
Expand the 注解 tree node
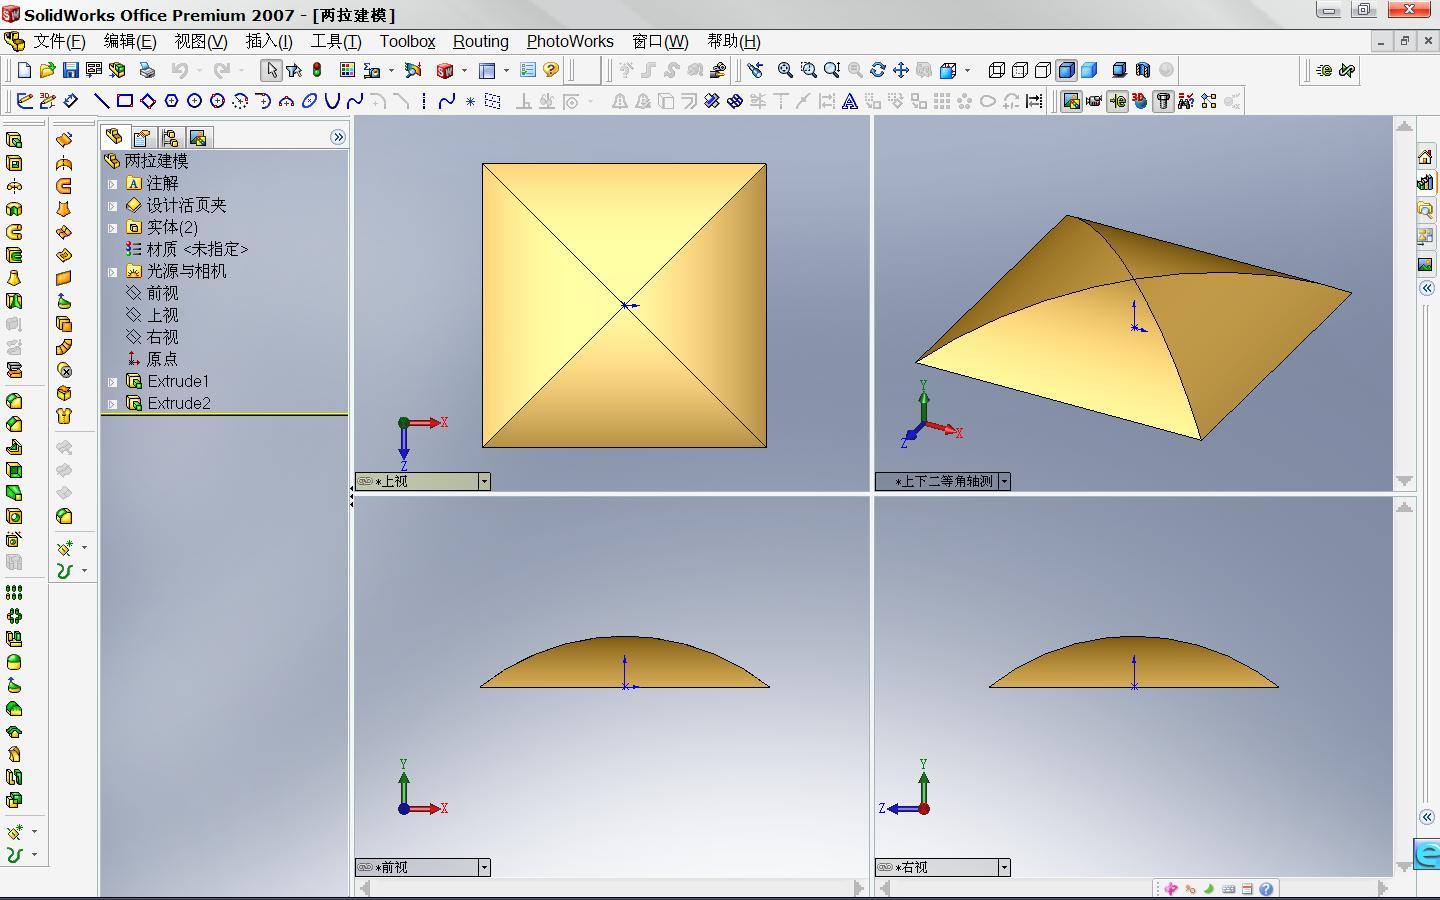113,184
